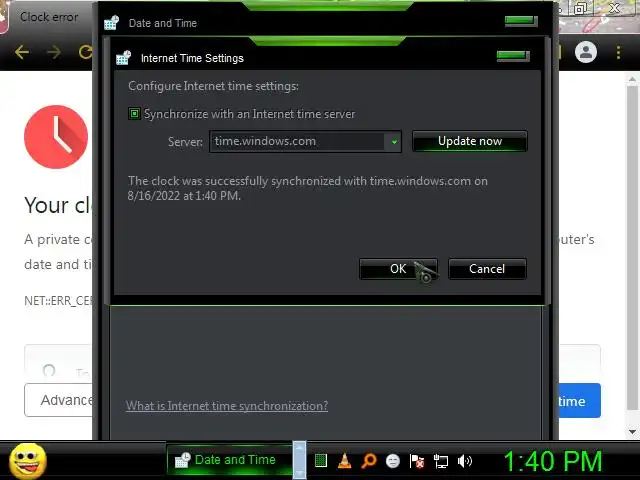Click the NET::ERR_CE error code text
The image size is (640, 480).
pos(58,301)
